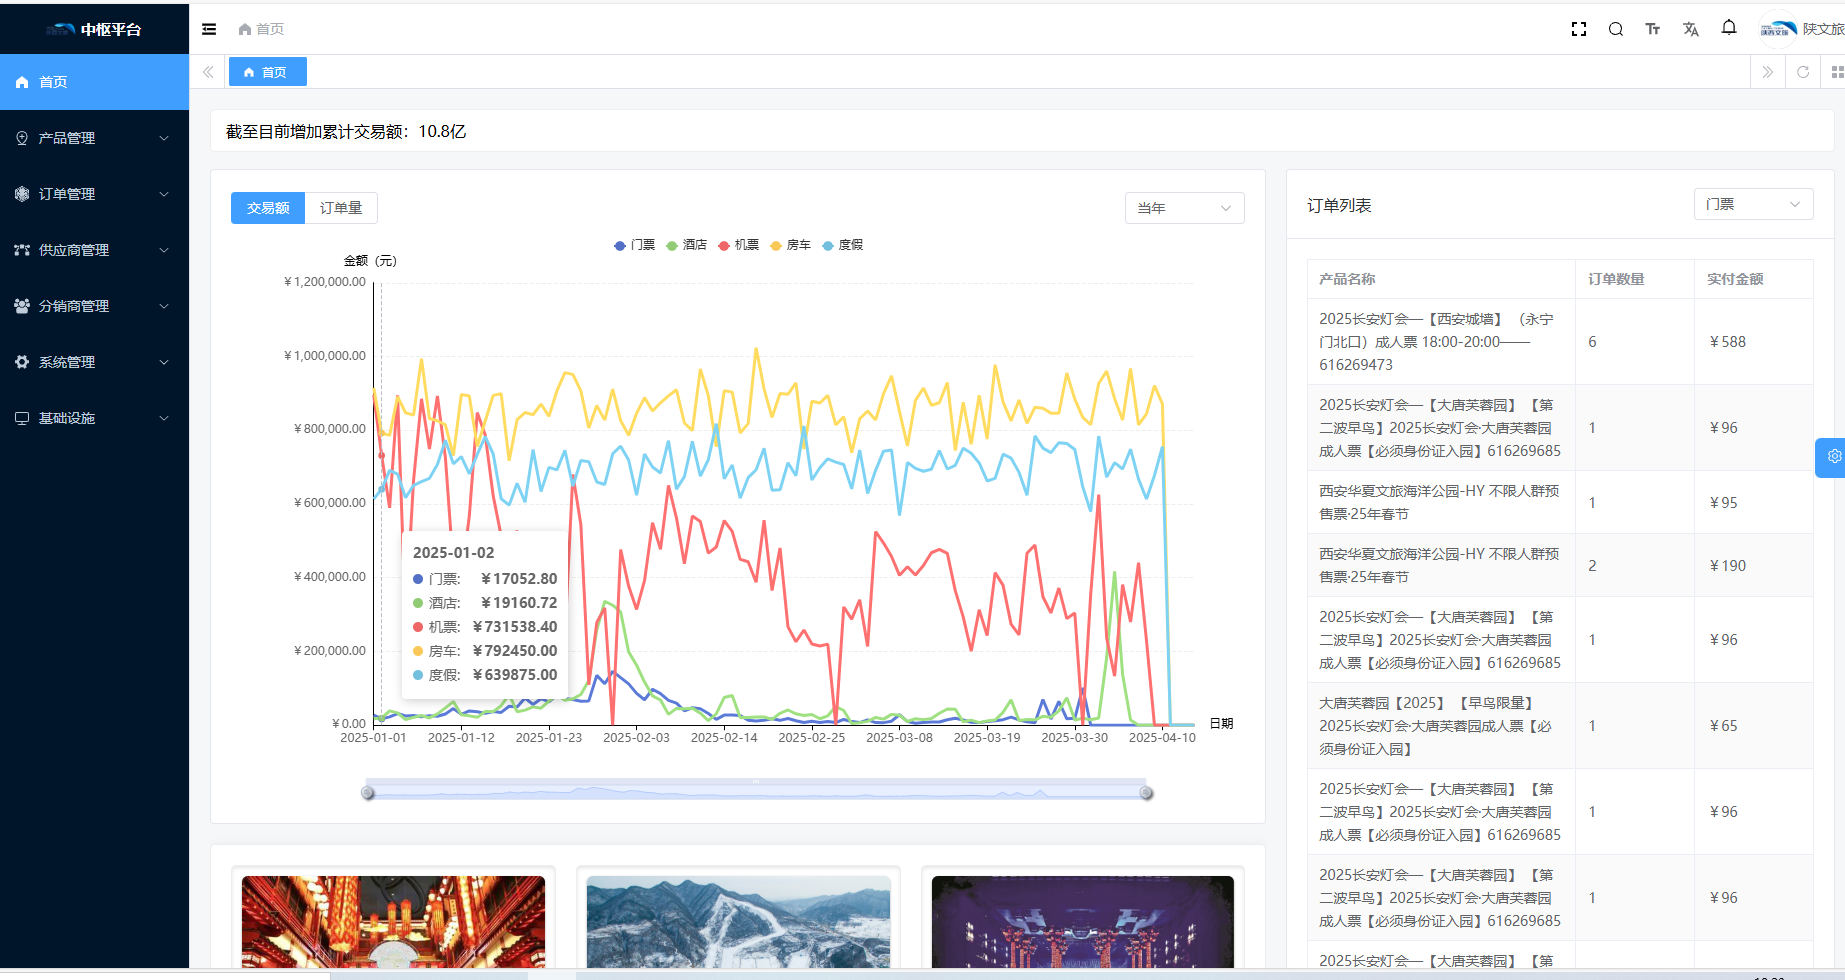Toggle 房车 series in chart legend
This screenshot has width=1845, height=980.
[x=791, y=245]
